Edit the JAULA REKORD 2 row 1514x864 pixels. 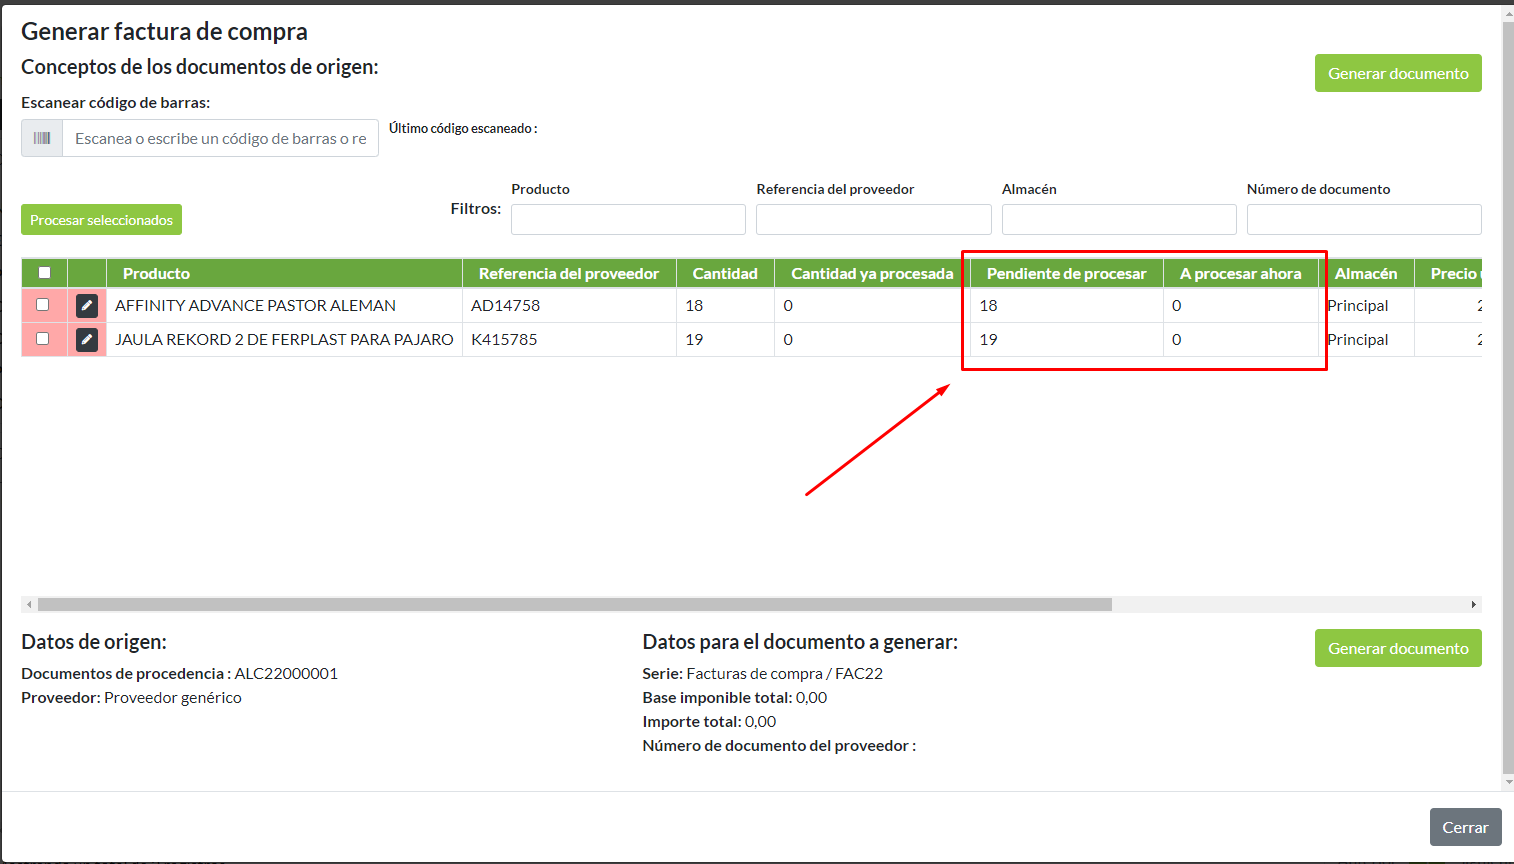pyautogui.click(x=87, y=340)
